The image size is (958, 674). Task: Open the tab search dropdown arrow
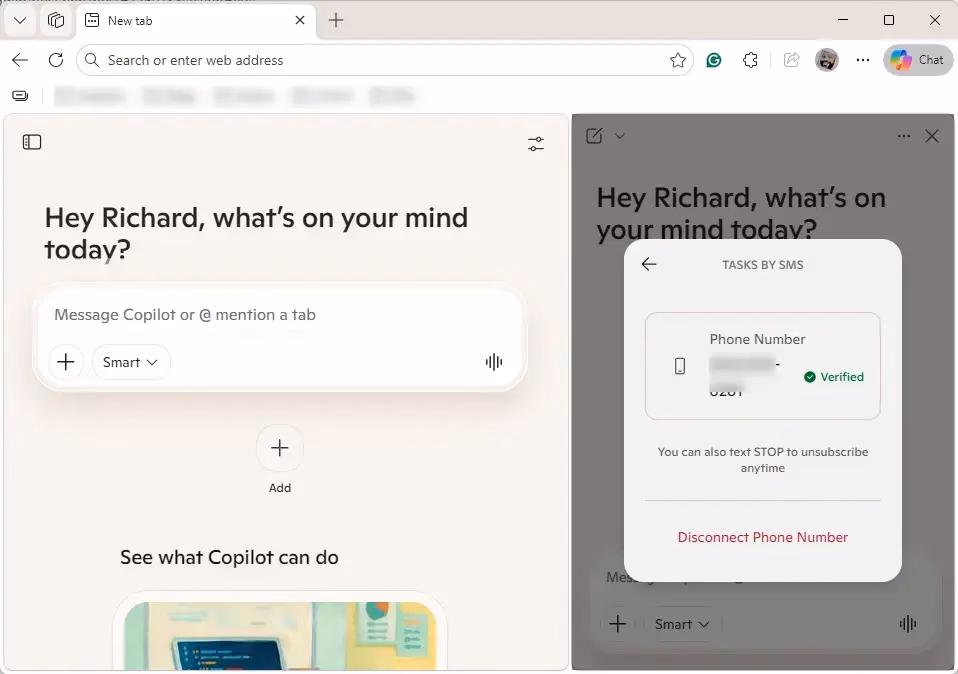point(19,20)
